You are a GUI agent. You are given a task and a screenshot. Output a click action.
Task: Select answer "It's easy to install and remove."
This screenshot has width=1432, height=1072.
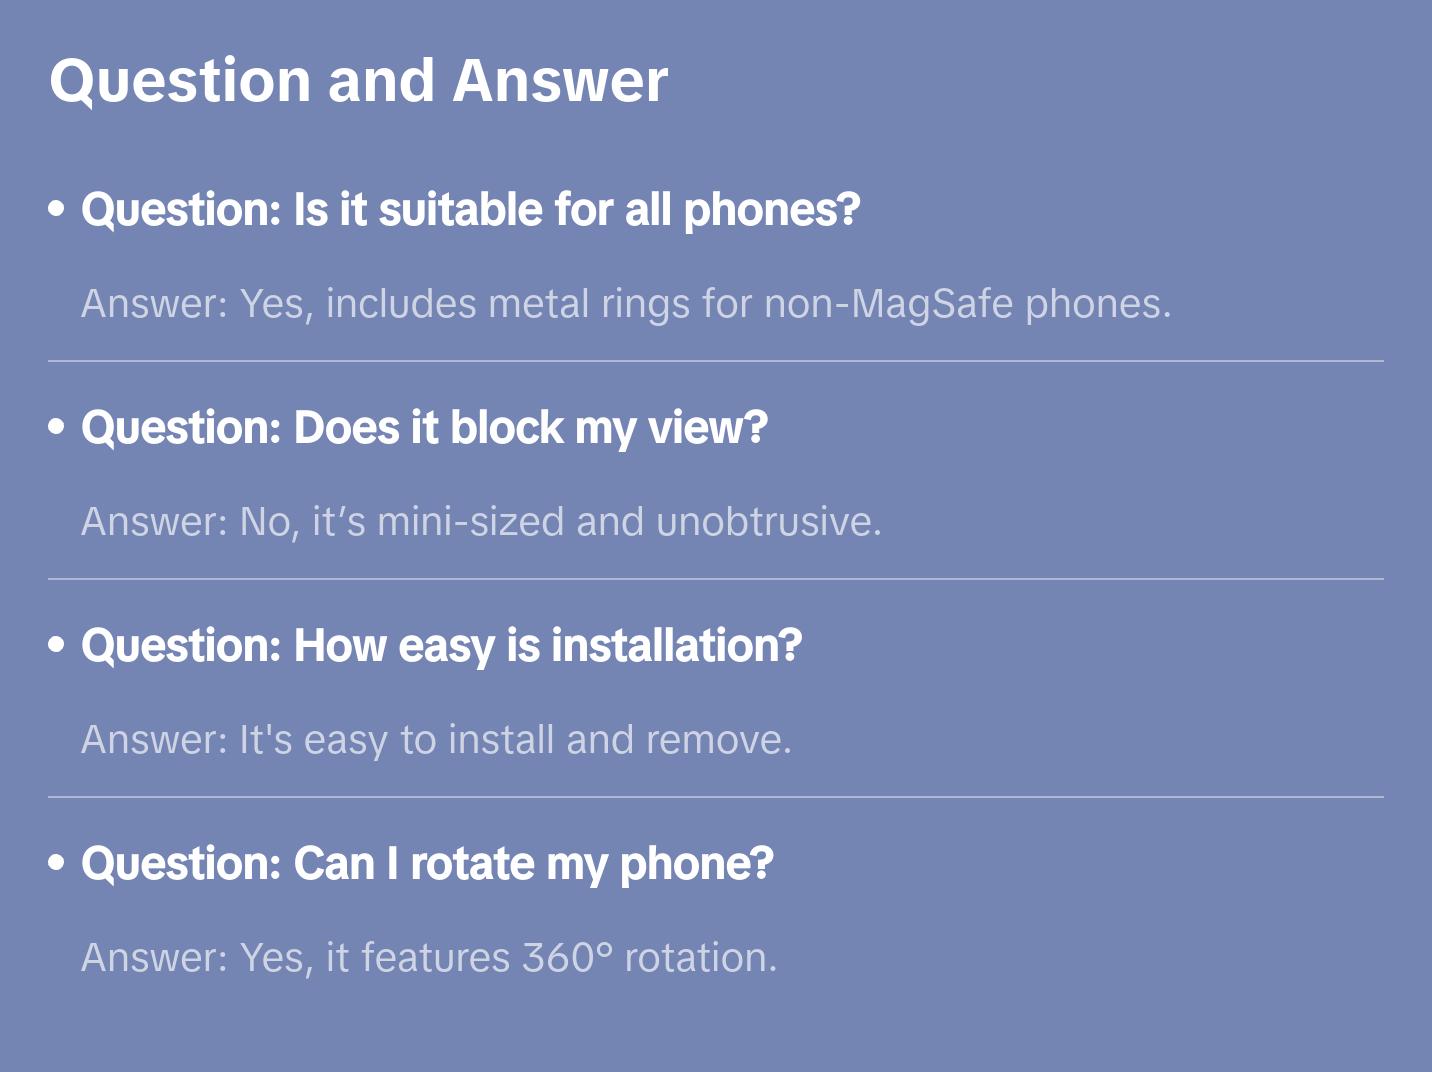[x=436, y=740]
